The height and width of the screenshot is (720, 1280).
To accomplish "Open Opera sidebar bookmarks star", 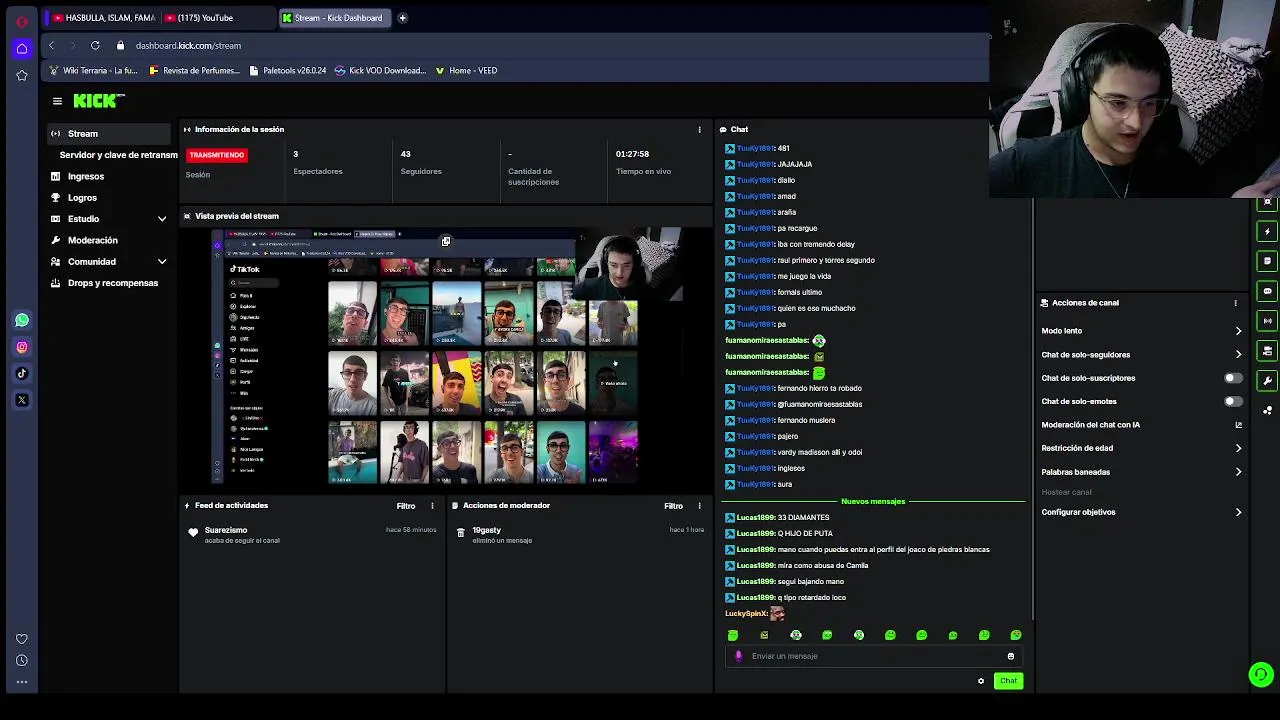I will coord(22,75).
